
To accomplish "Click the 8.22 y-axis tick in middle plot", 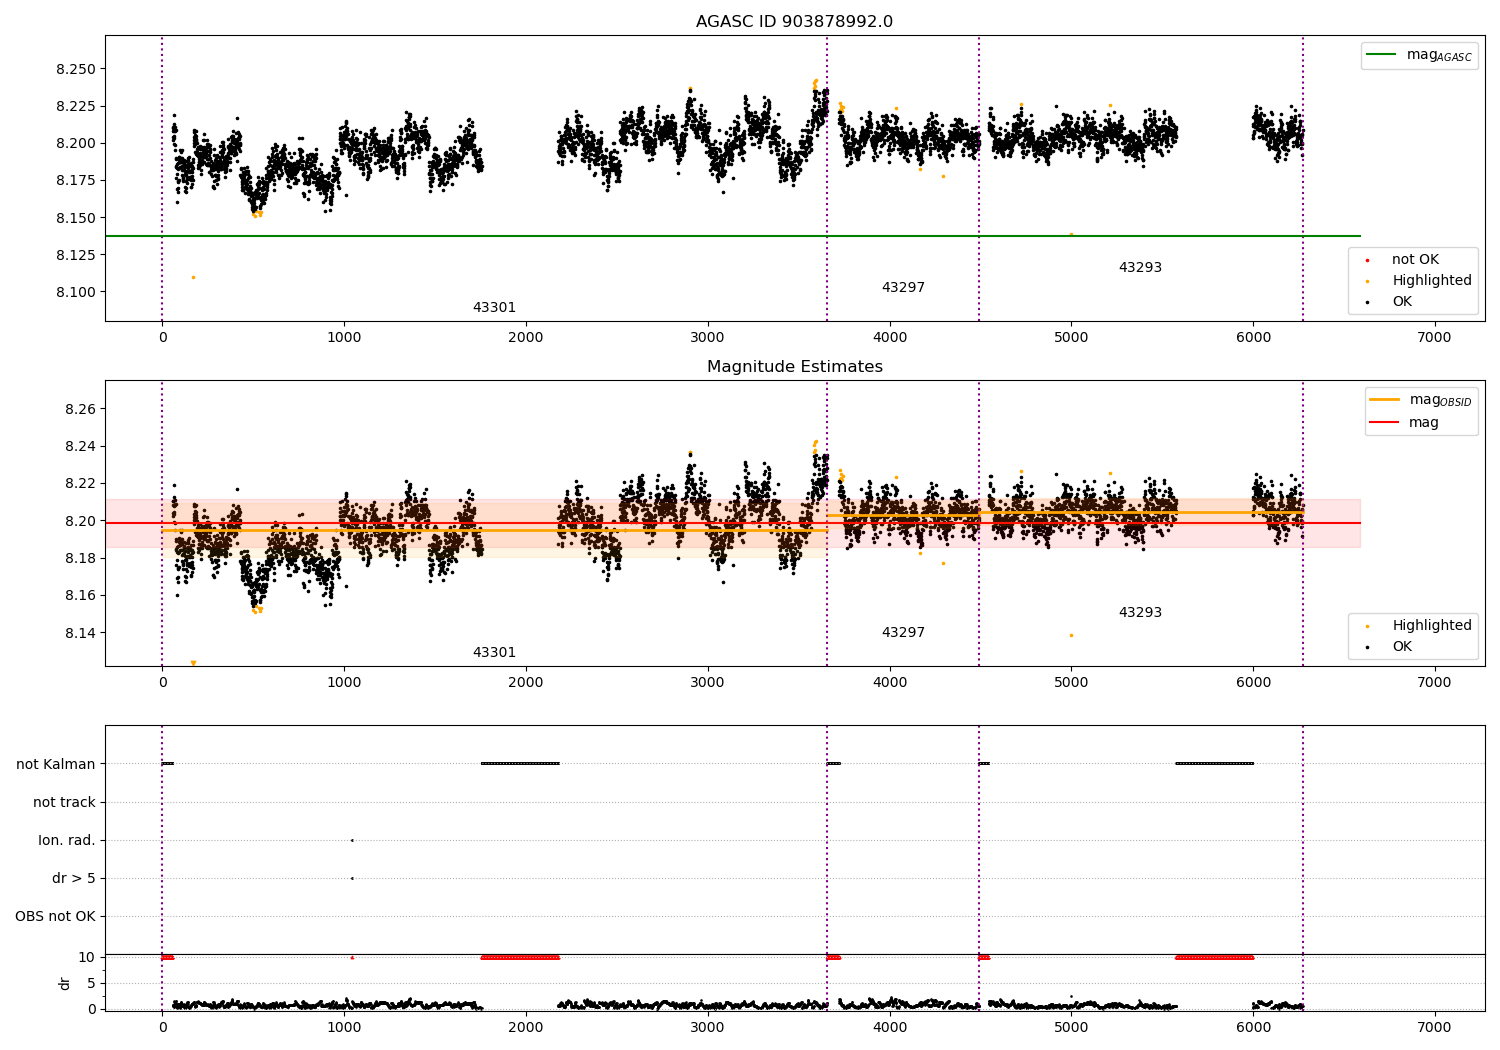I will (x=80, y=484).
